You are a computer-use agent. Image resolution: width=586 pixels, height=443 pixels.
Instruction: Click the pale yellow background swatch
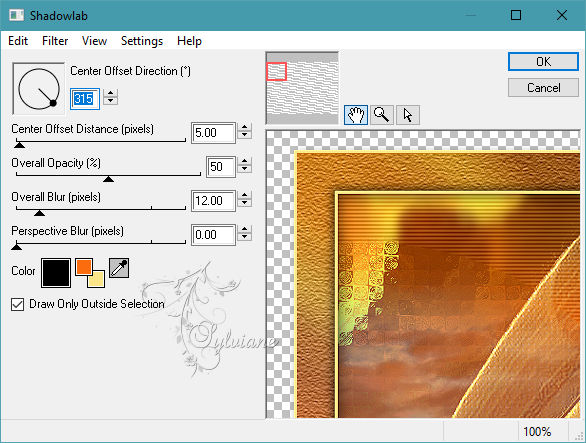click(x=96, y=279)
